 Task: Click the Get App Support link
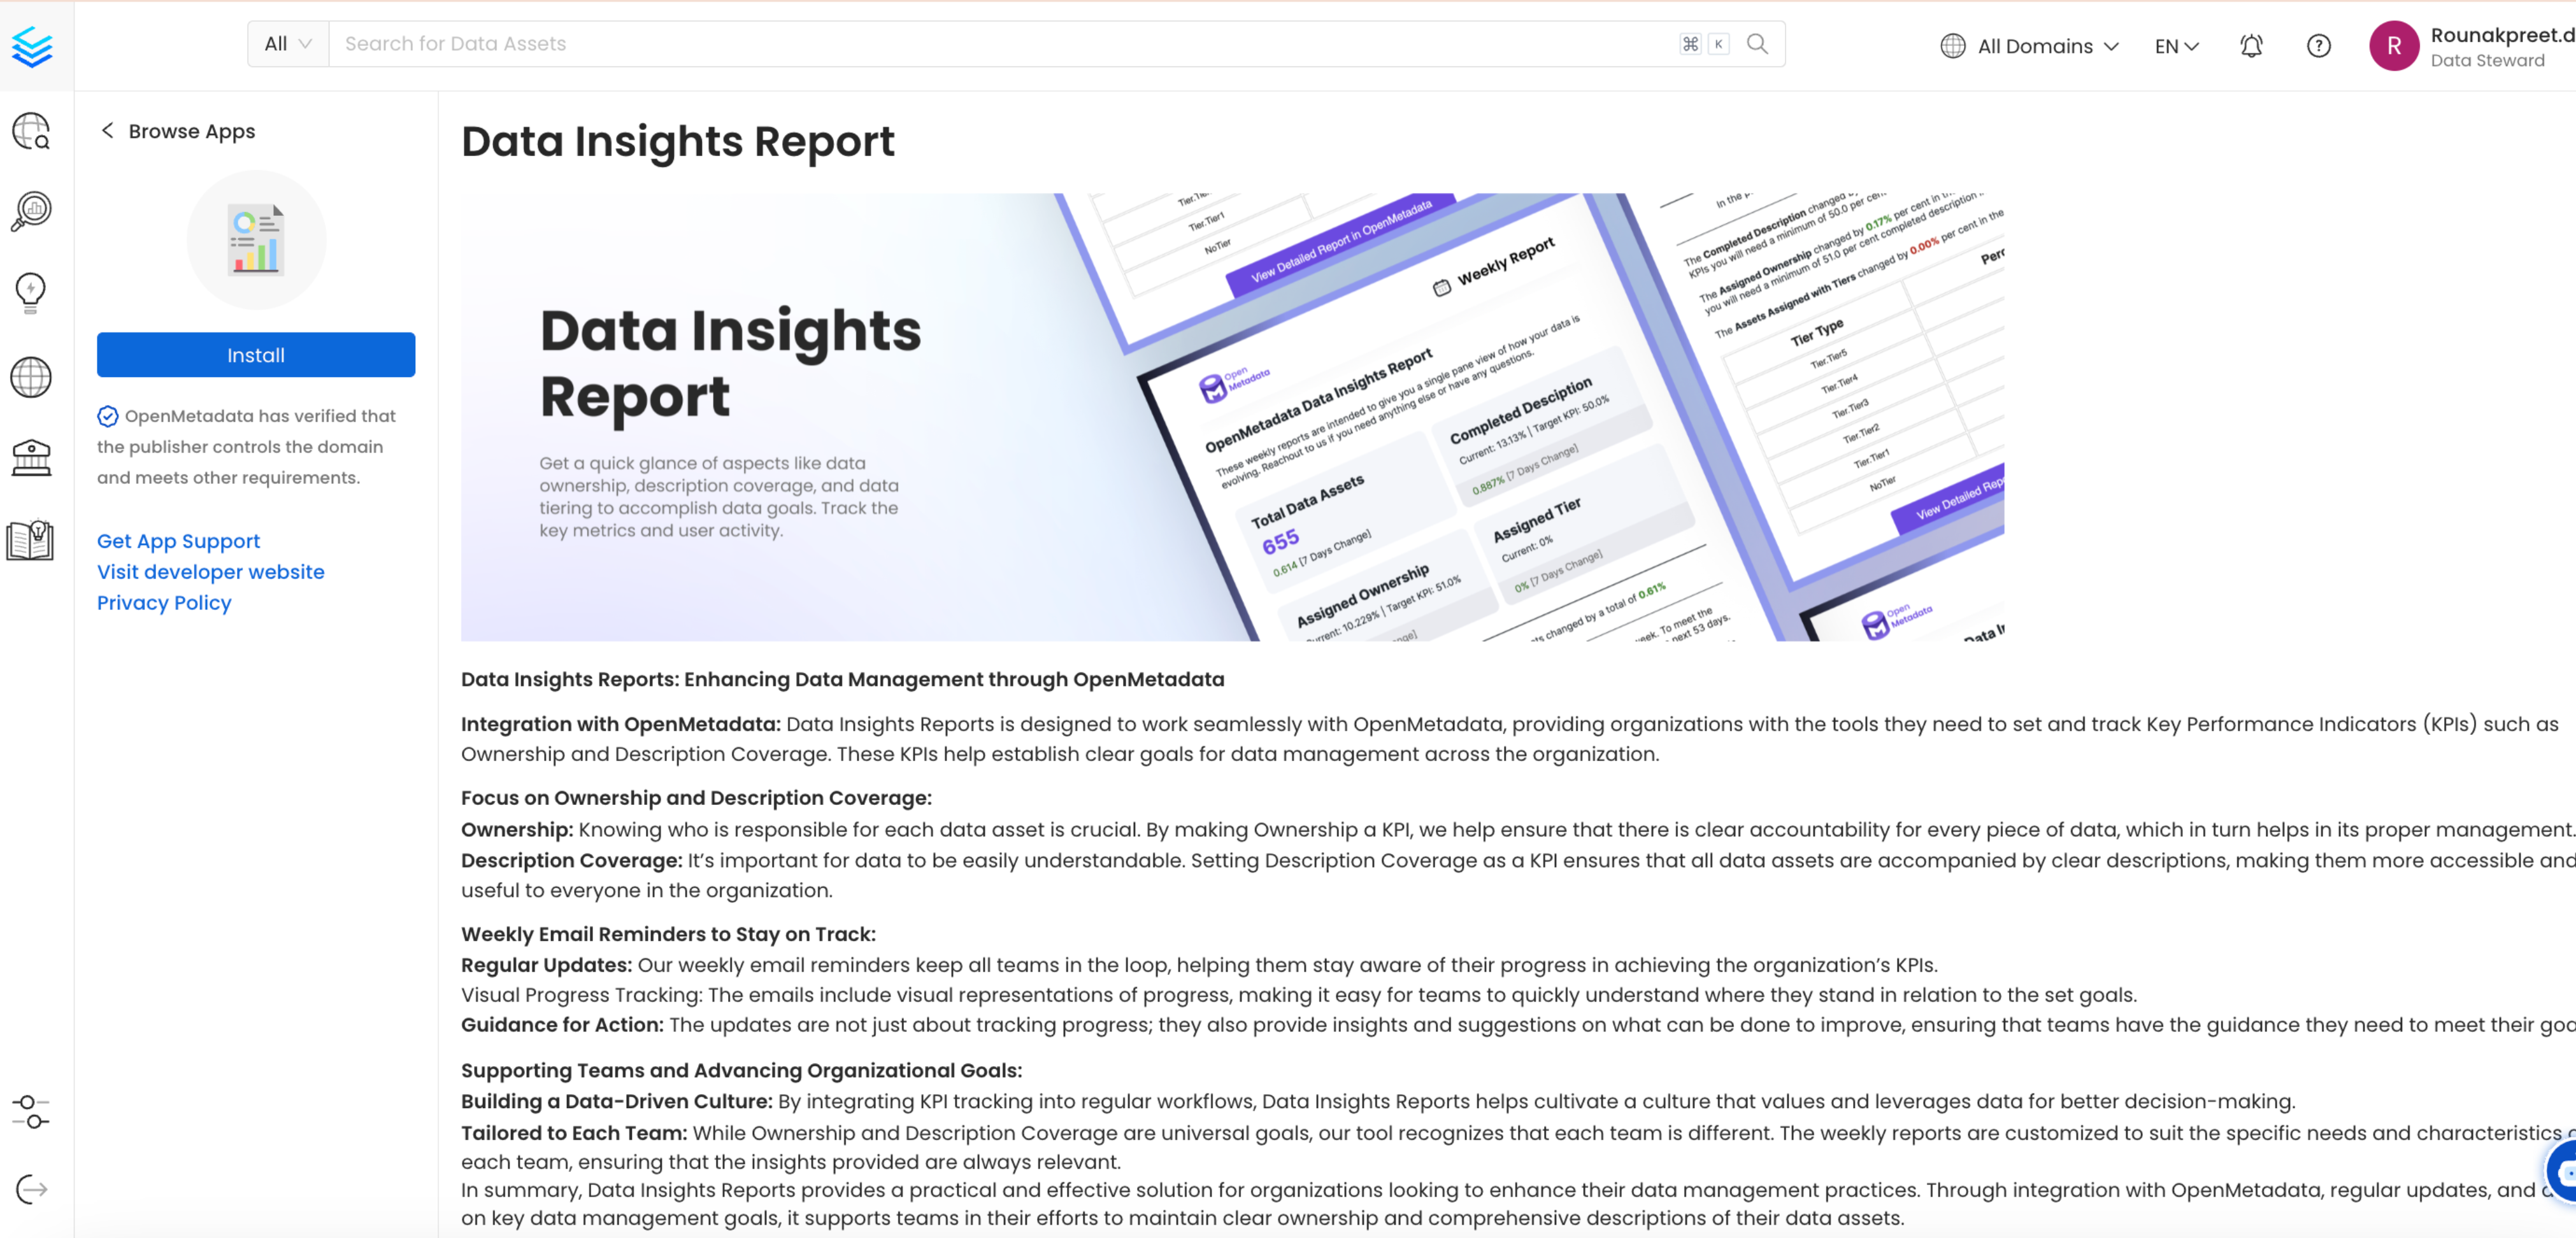178,541
